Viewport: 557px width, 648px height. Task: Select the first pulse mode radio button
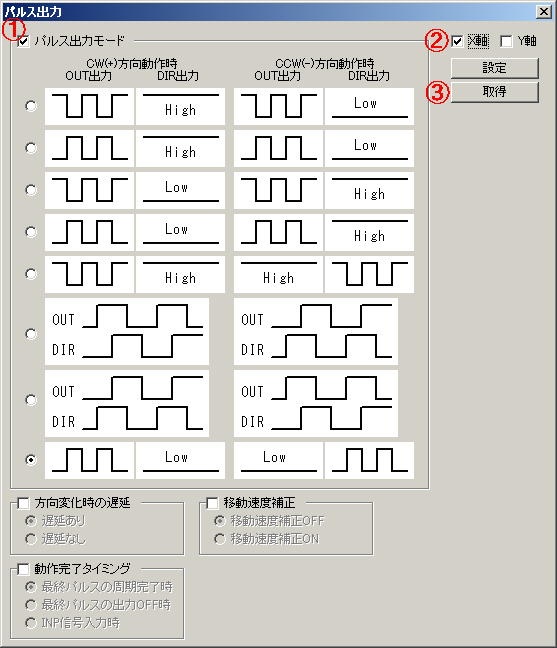coord(31,106)
